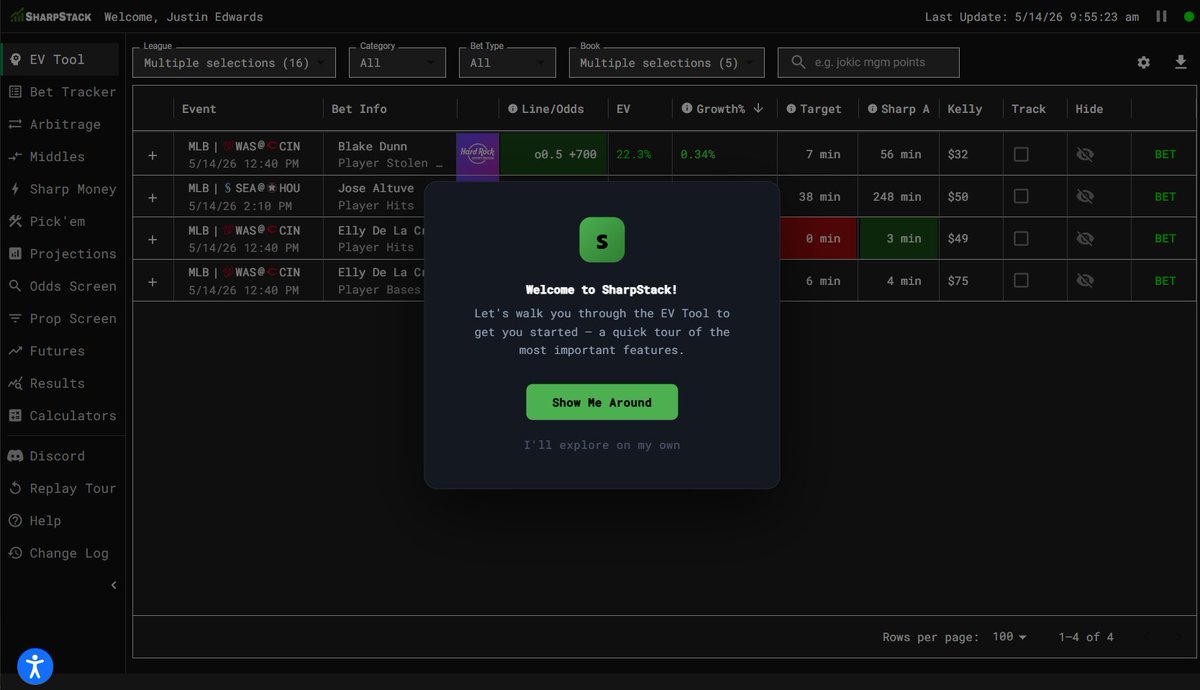Open EV Tool in the sidebar
Screen dimensions: 1200x690
60,59
